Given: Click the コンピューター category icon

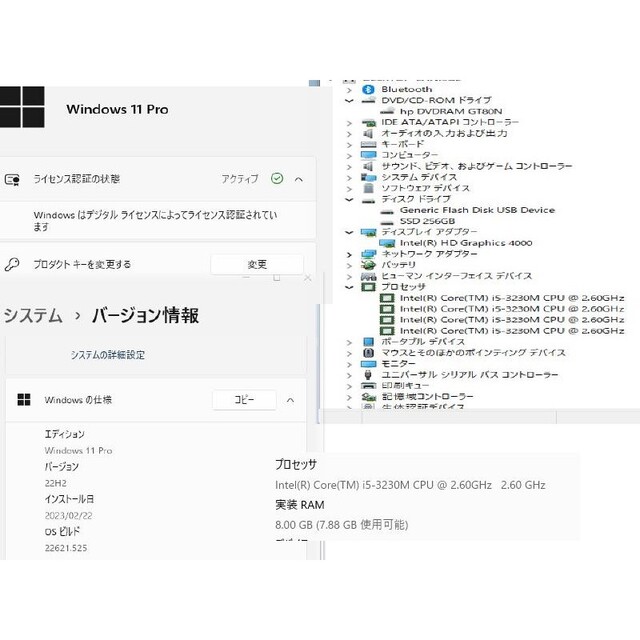Looking at the screenshot, I should coord(368,156).
